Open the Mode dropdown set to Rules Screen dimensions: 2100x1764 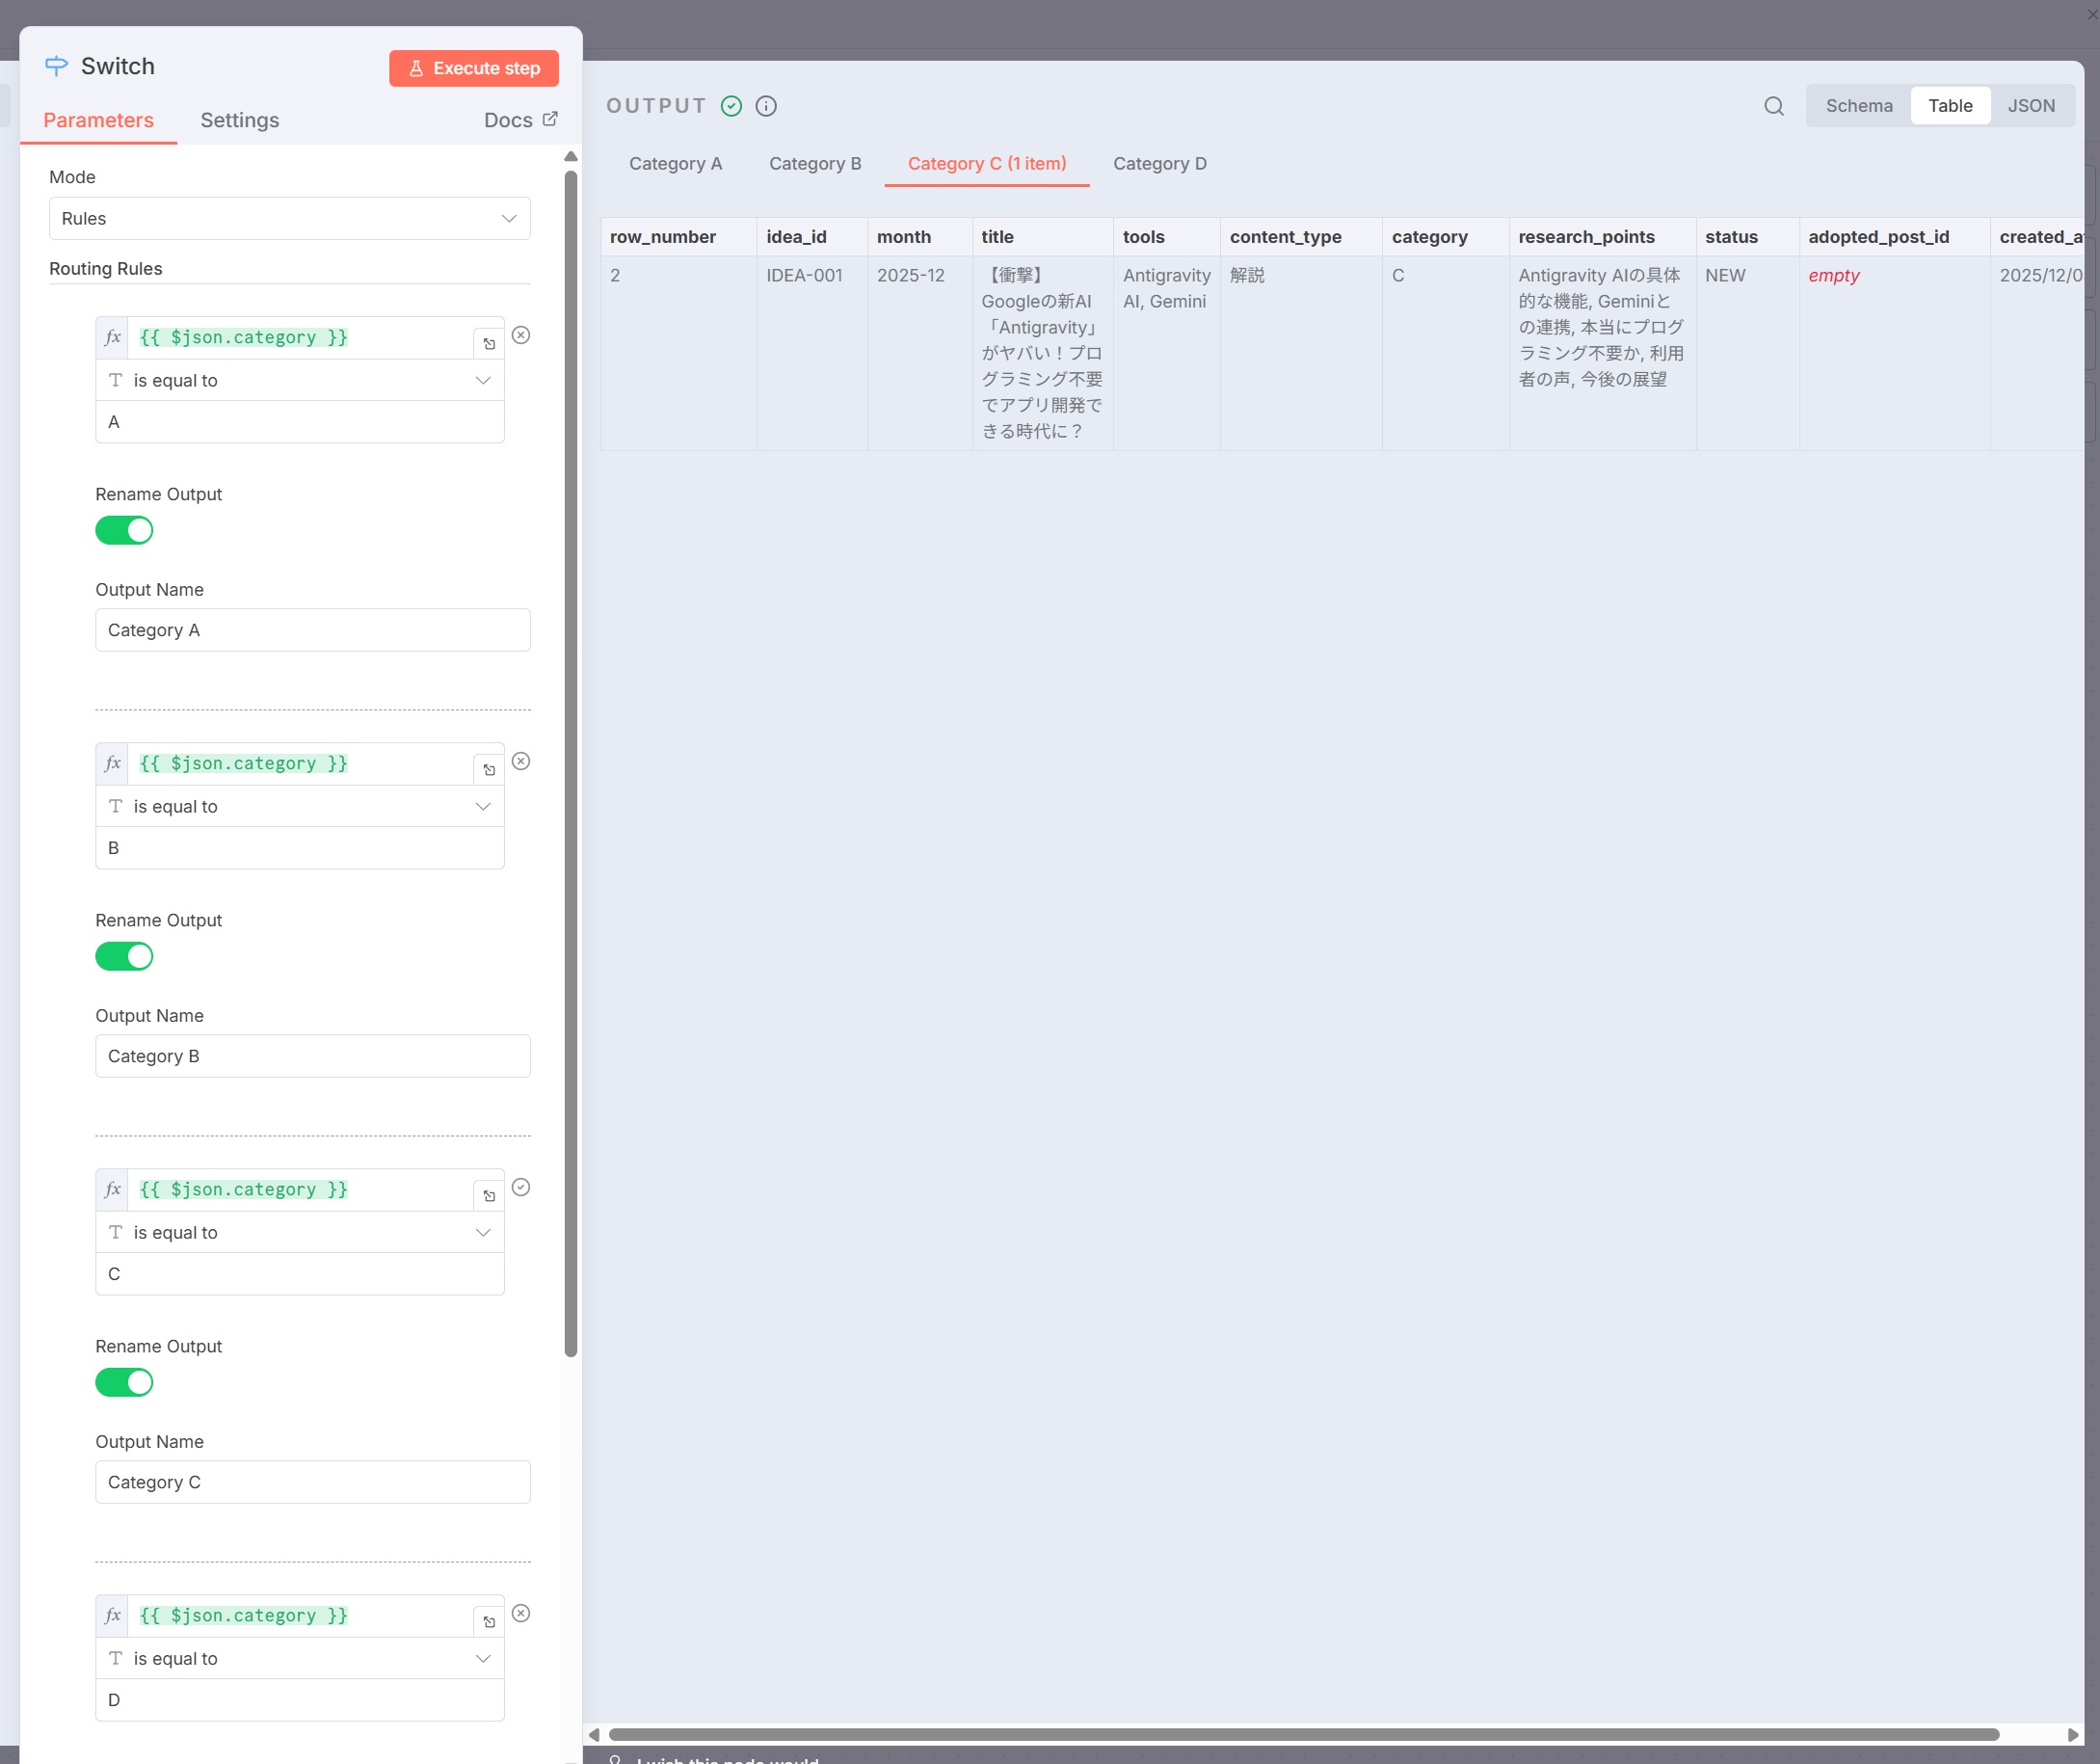(289, 218)
